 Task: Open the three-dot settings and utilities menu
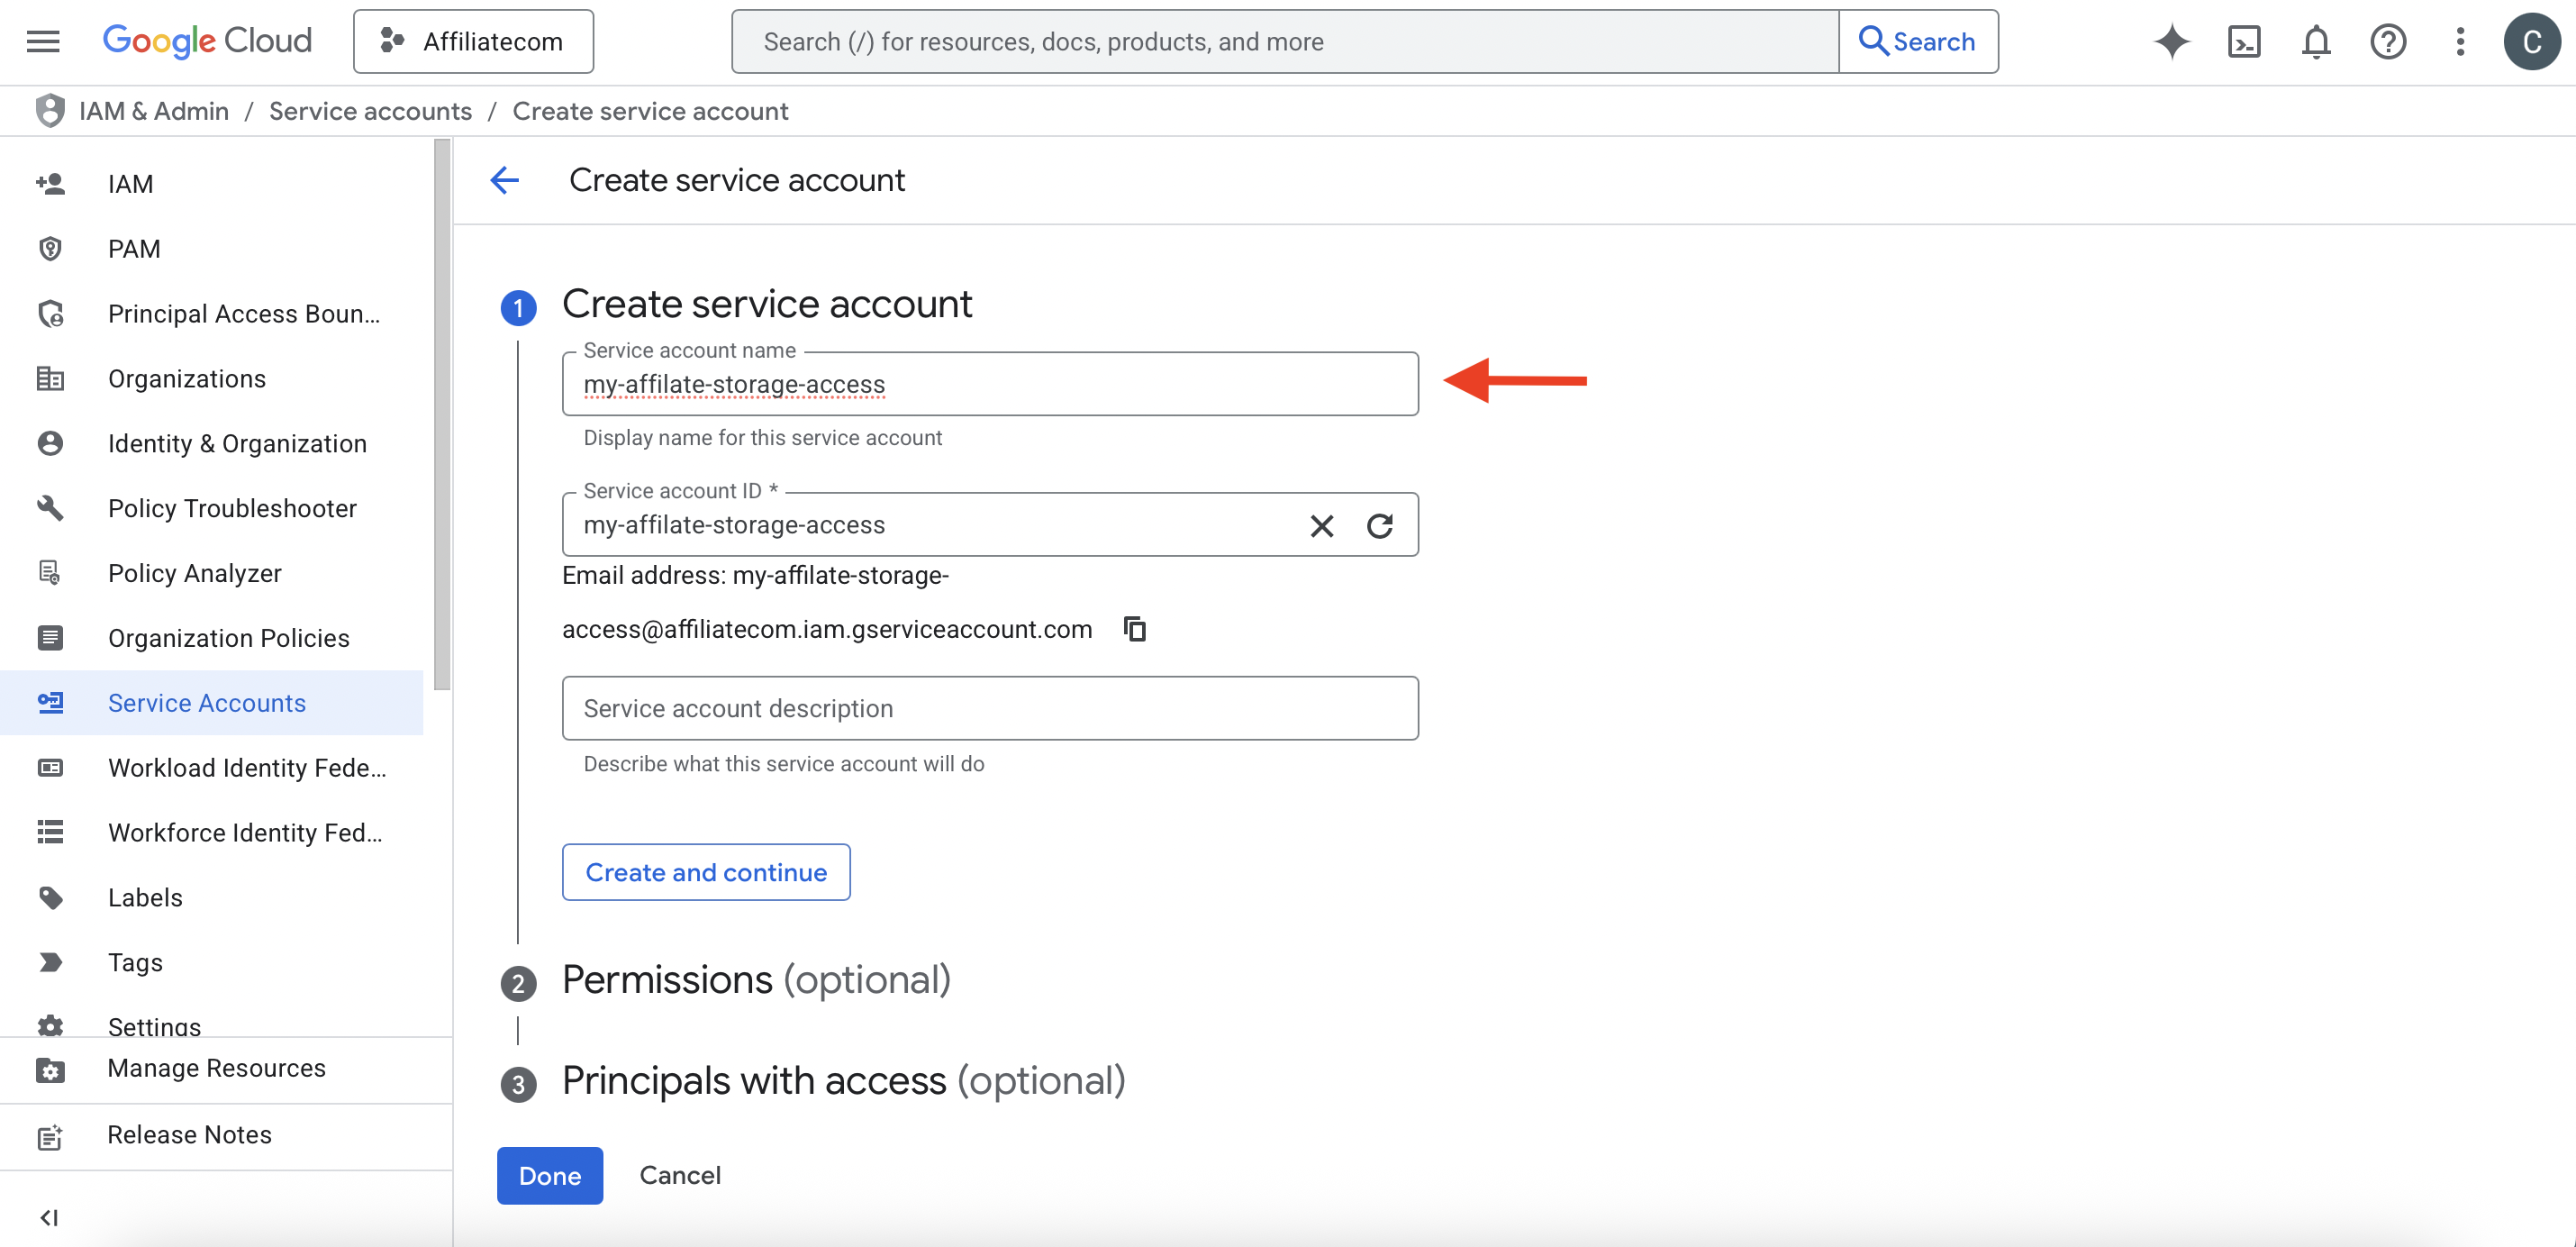[2460, 41]
